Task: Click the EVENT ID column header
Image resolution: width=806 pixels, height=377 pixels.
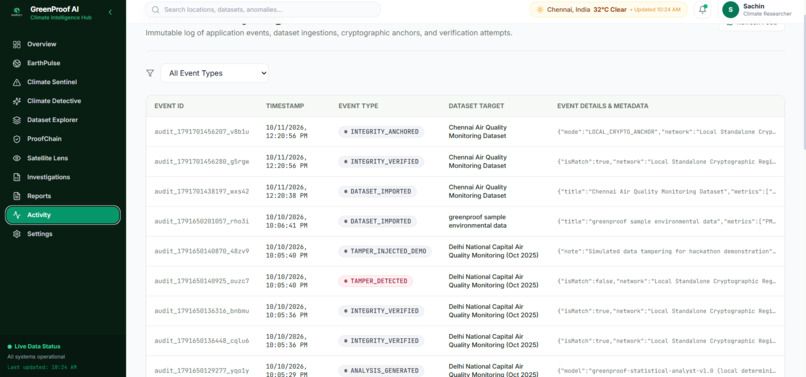Action: tap(169, 106)
